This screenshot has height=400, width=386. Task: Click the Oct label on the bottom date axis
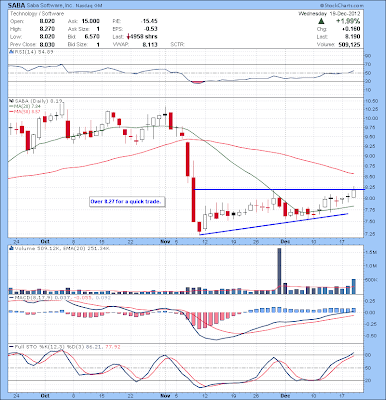tap(45, 395)
